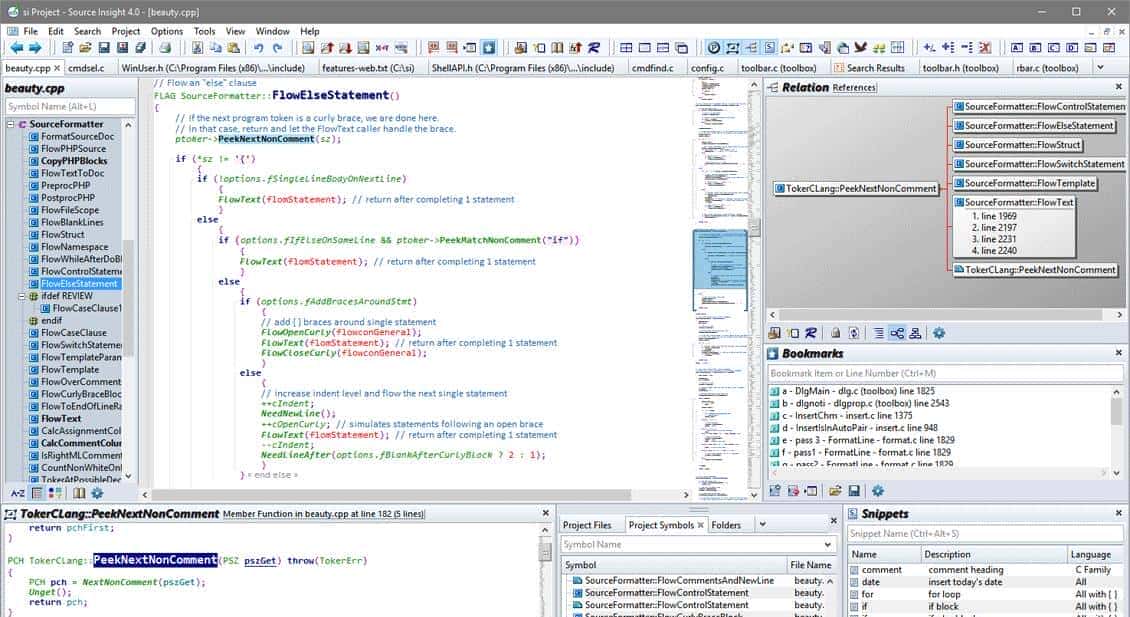The width and height of the screenshot is (1130, 617).
Task: Close the Snippets panel
Action: click(1119, 513)
